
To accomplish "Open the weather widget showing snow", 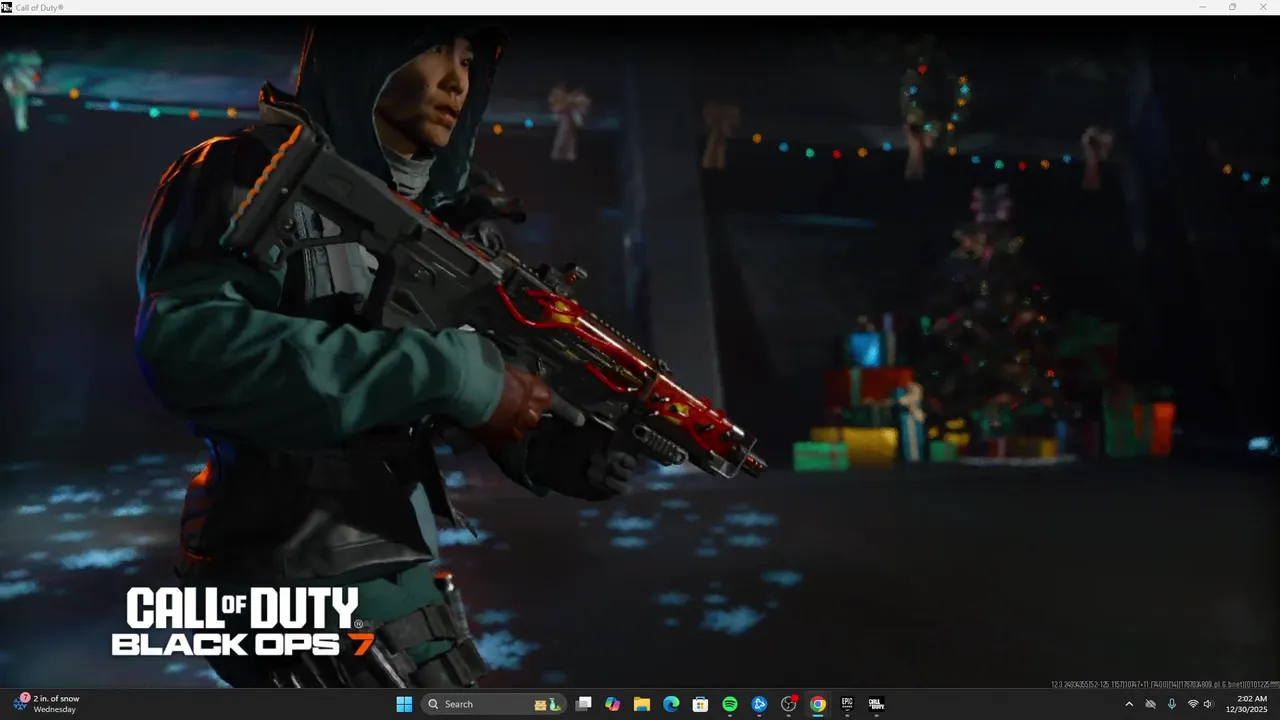I will 47,704.
